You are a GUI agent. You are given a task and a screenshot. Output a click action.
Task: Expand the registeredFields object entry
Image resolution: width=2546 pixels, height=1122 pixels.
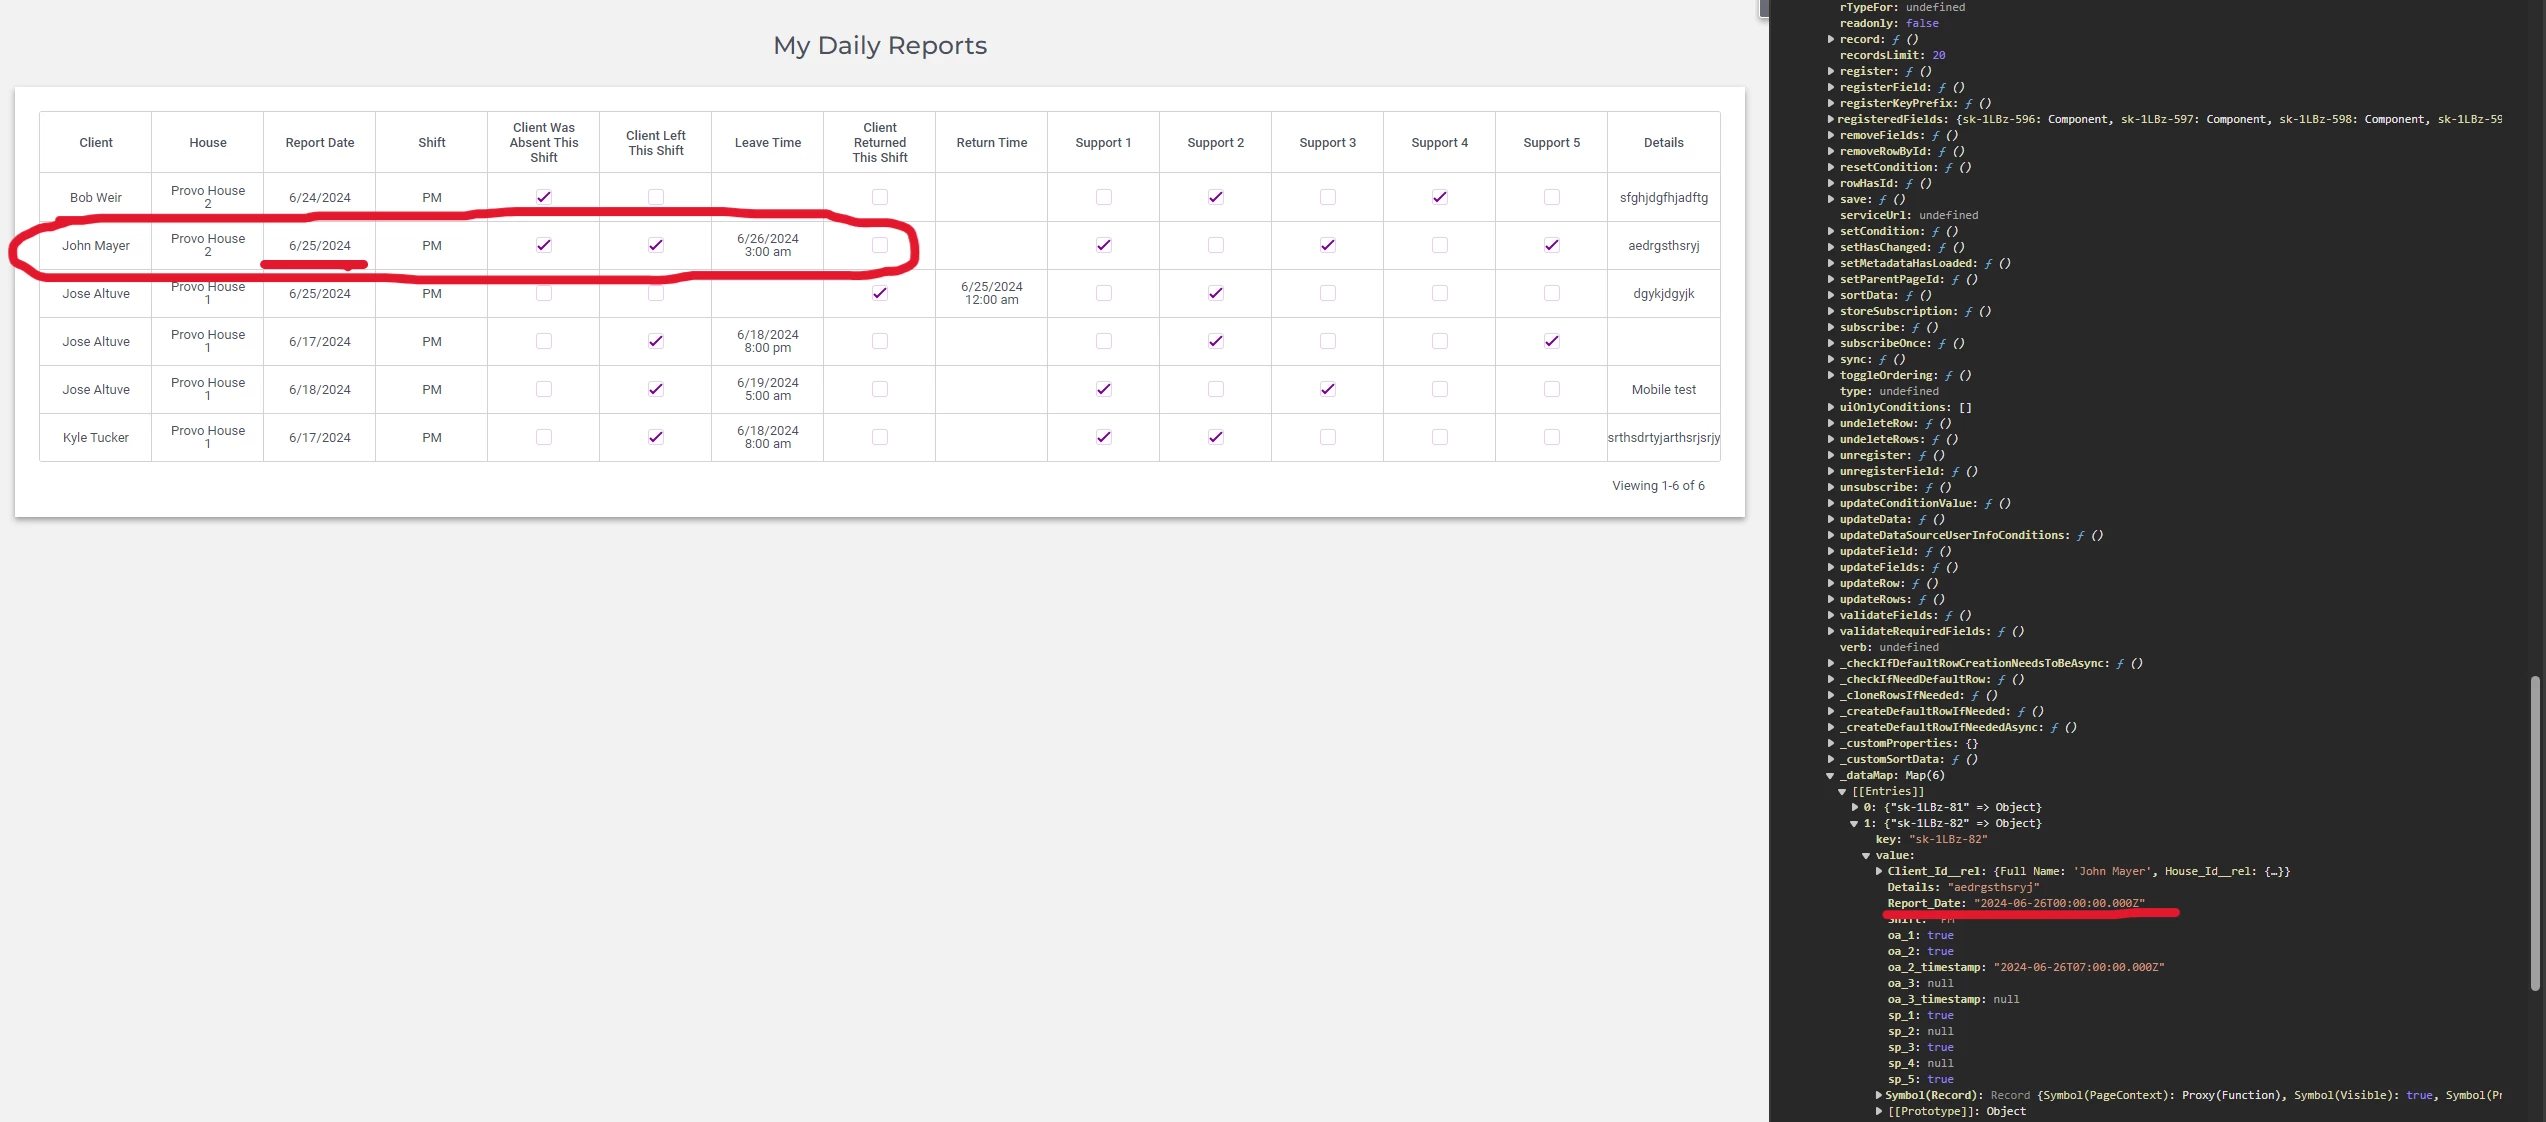[1830, 119]
